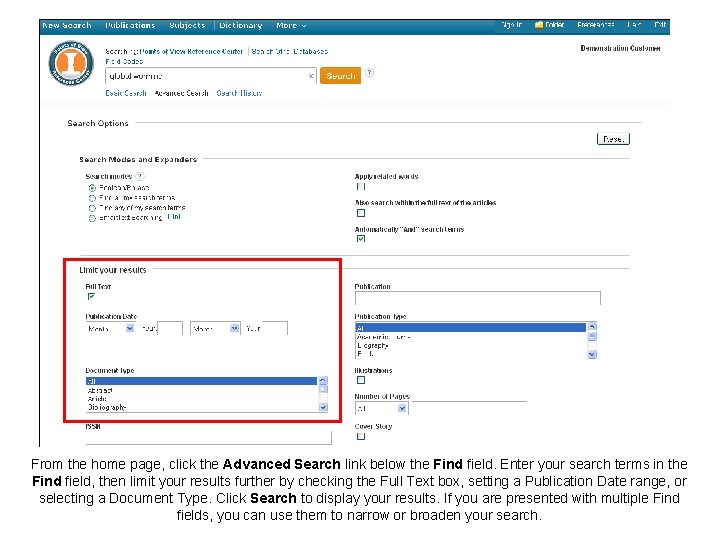Click the Publication input field

478,298
